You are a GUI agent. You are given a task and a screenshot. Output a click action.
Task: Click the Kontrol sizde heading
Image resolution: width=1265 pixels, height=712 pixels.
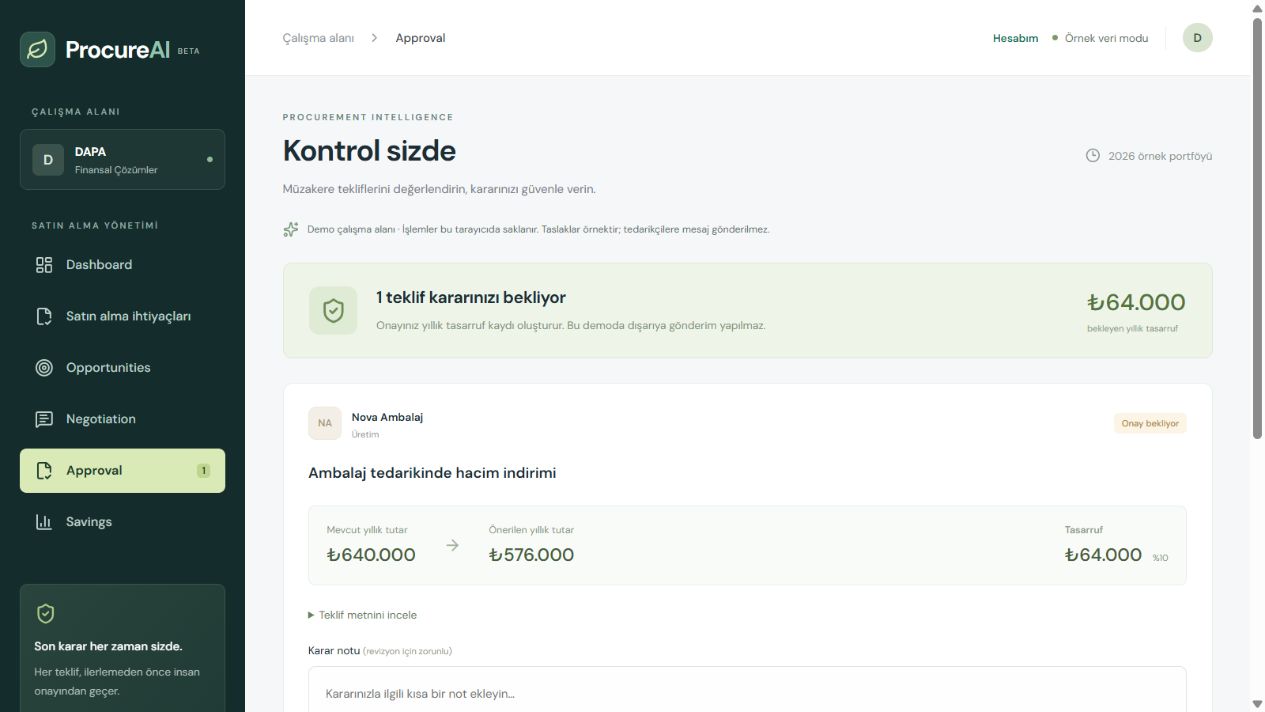(369, 151)
